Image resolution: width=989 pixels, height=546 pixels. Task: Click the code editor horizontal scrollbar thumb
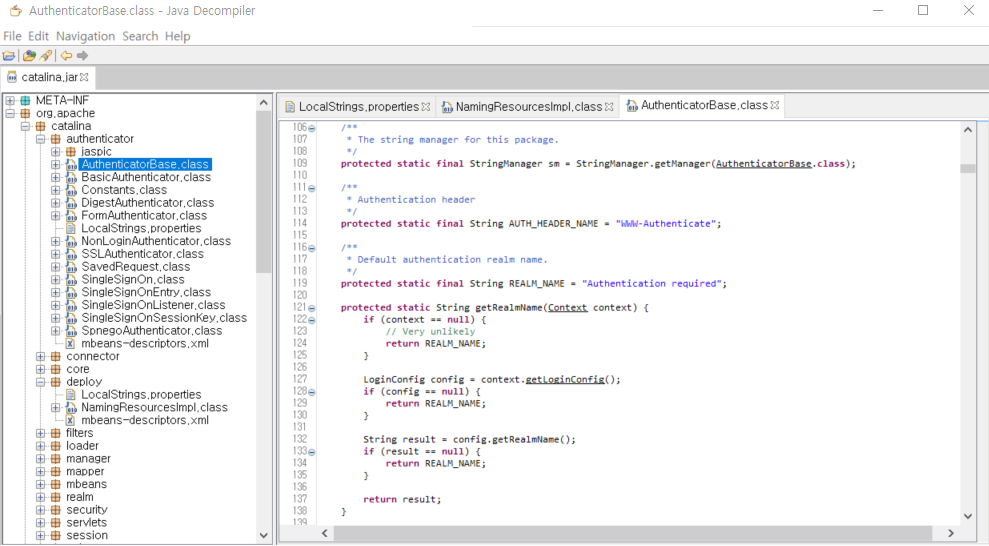point(633,533)
